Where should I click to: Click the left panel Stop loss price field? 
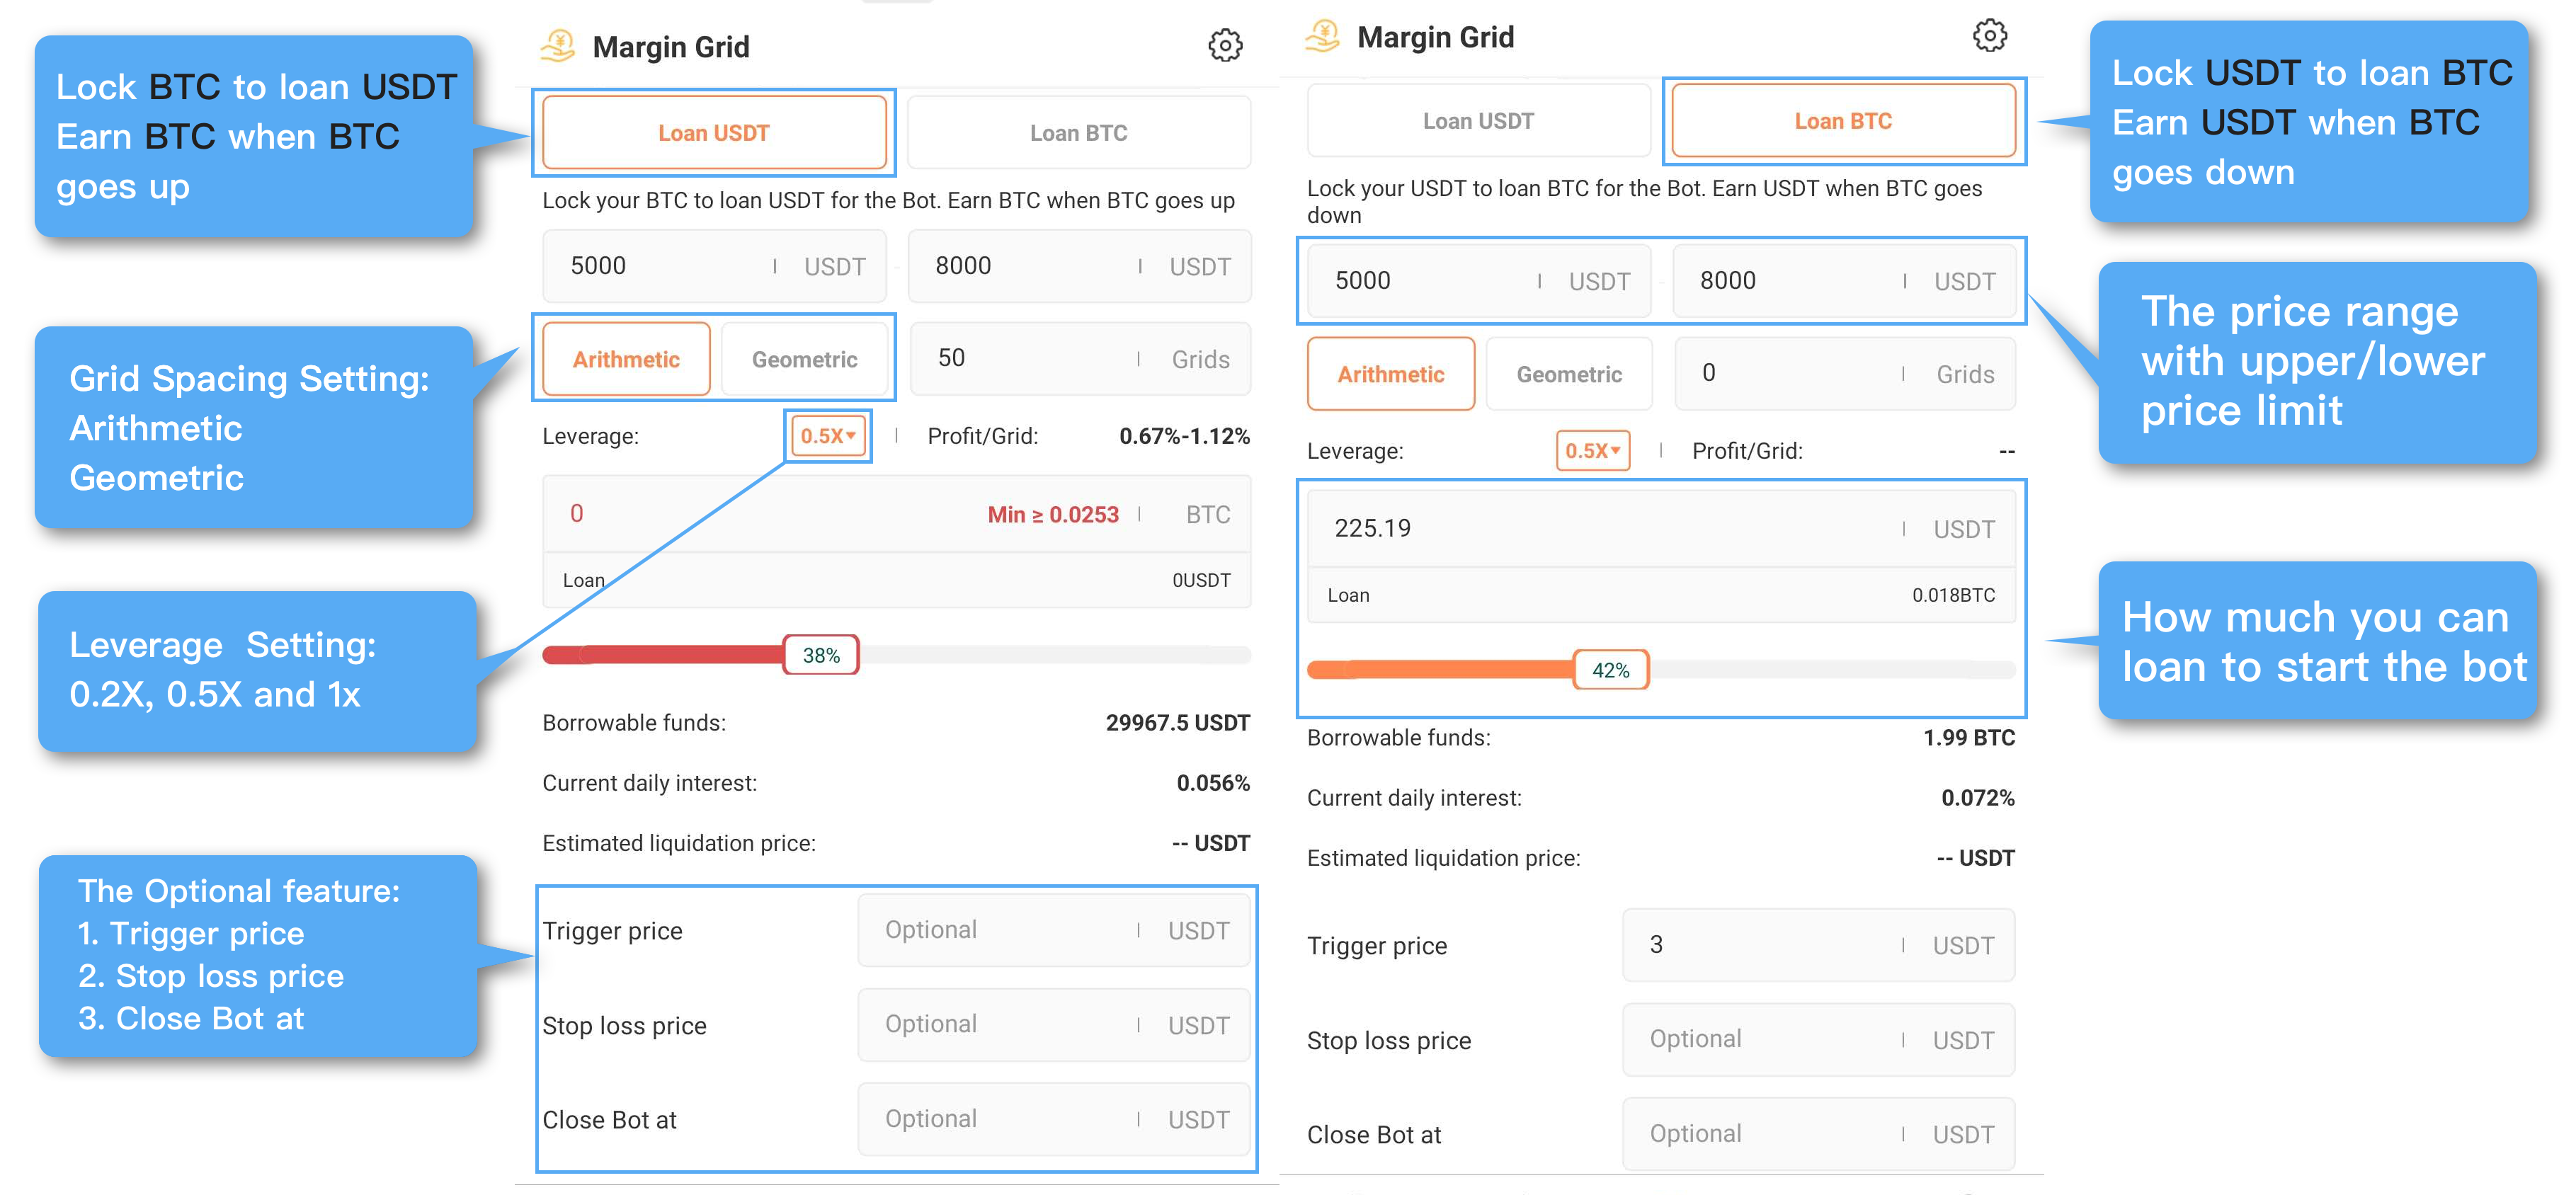[1000, 1025]
